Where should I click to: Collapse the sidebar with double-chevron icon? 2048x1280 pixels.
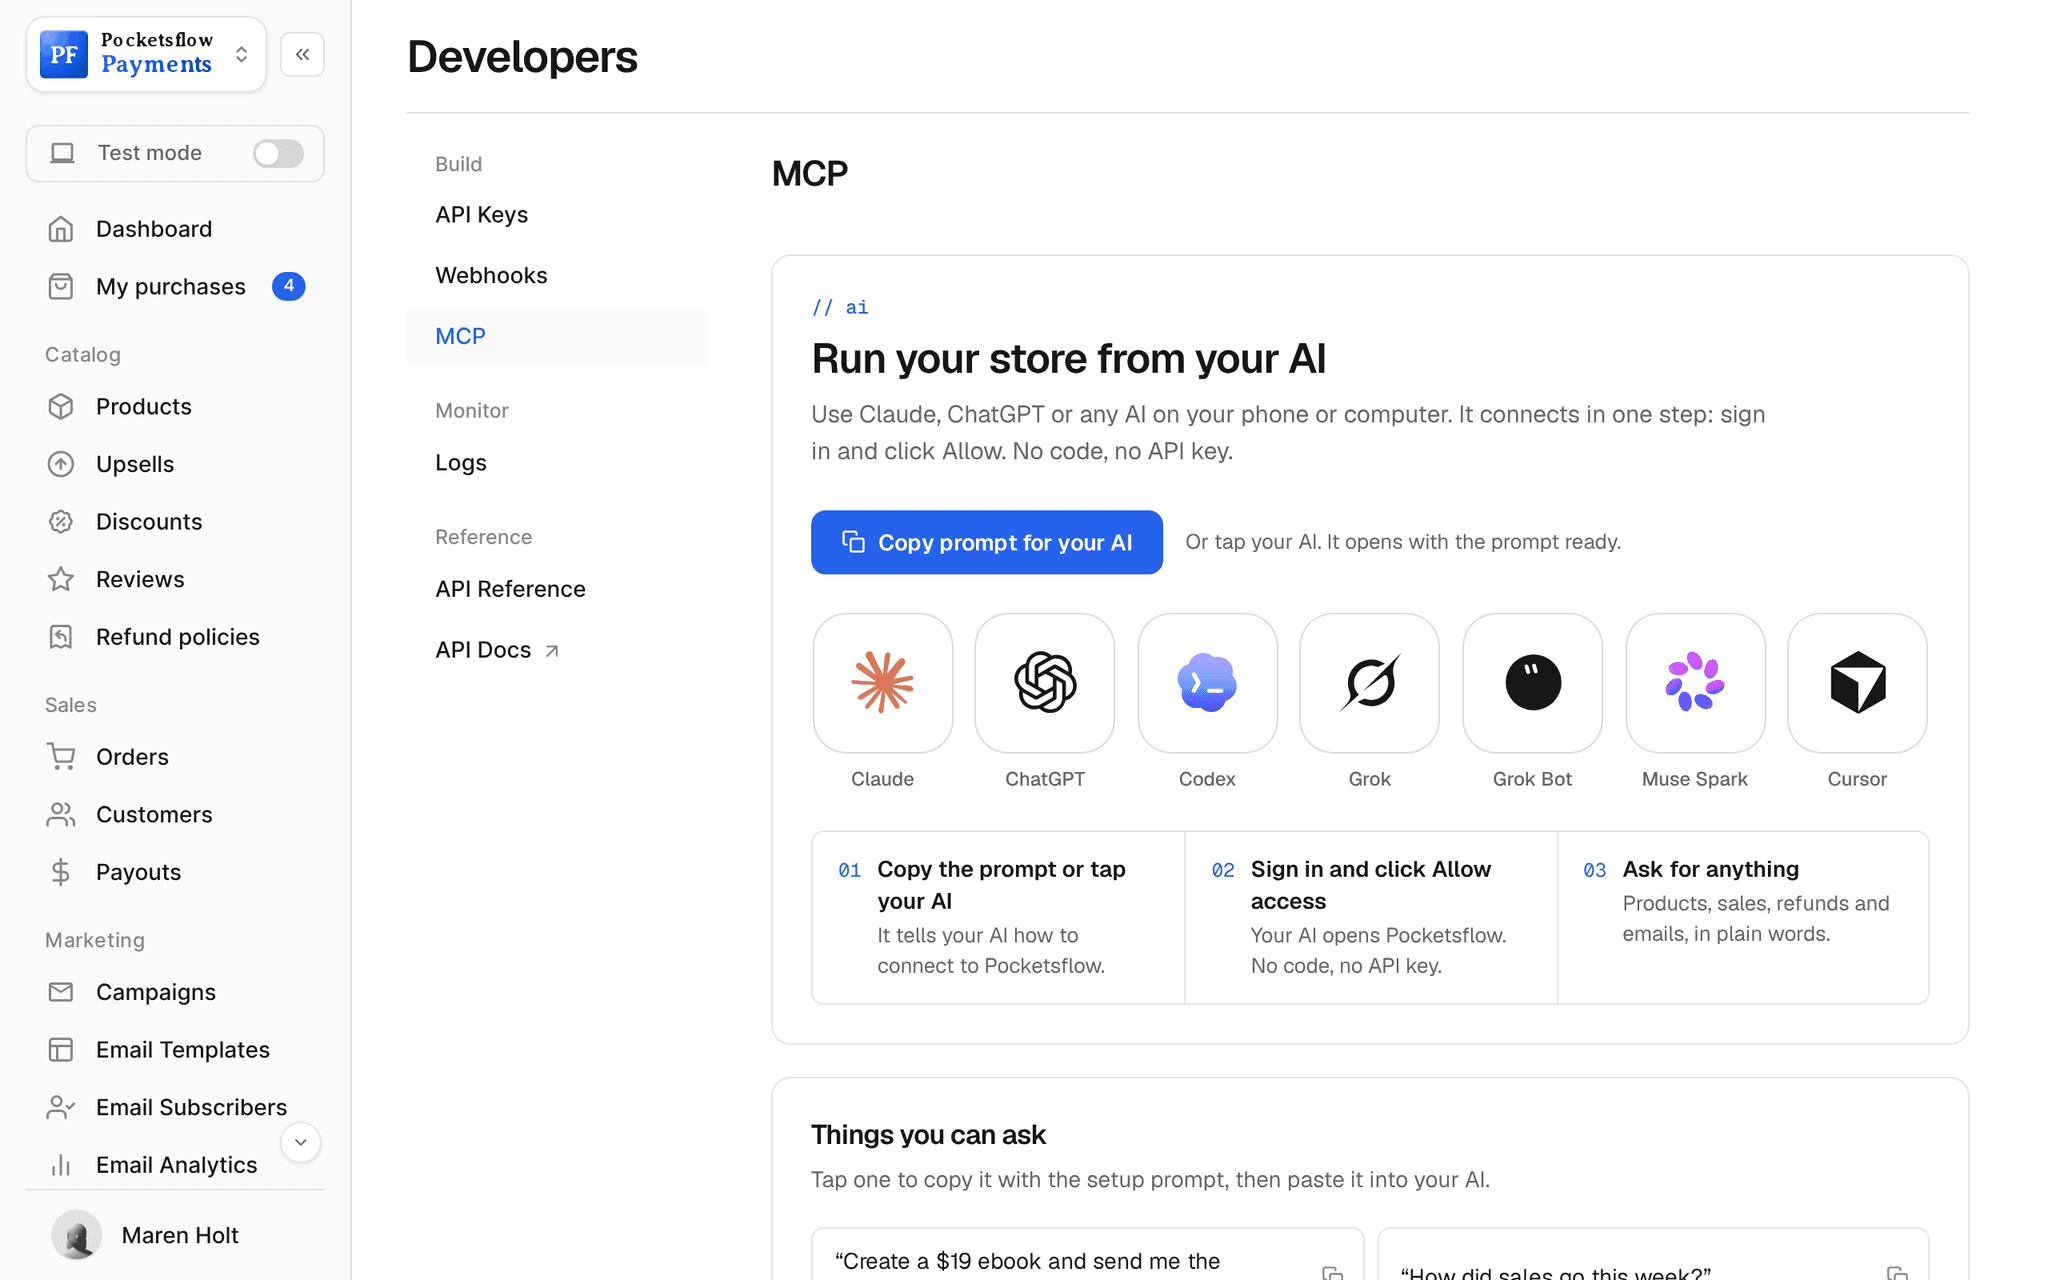tap(302, 54)
